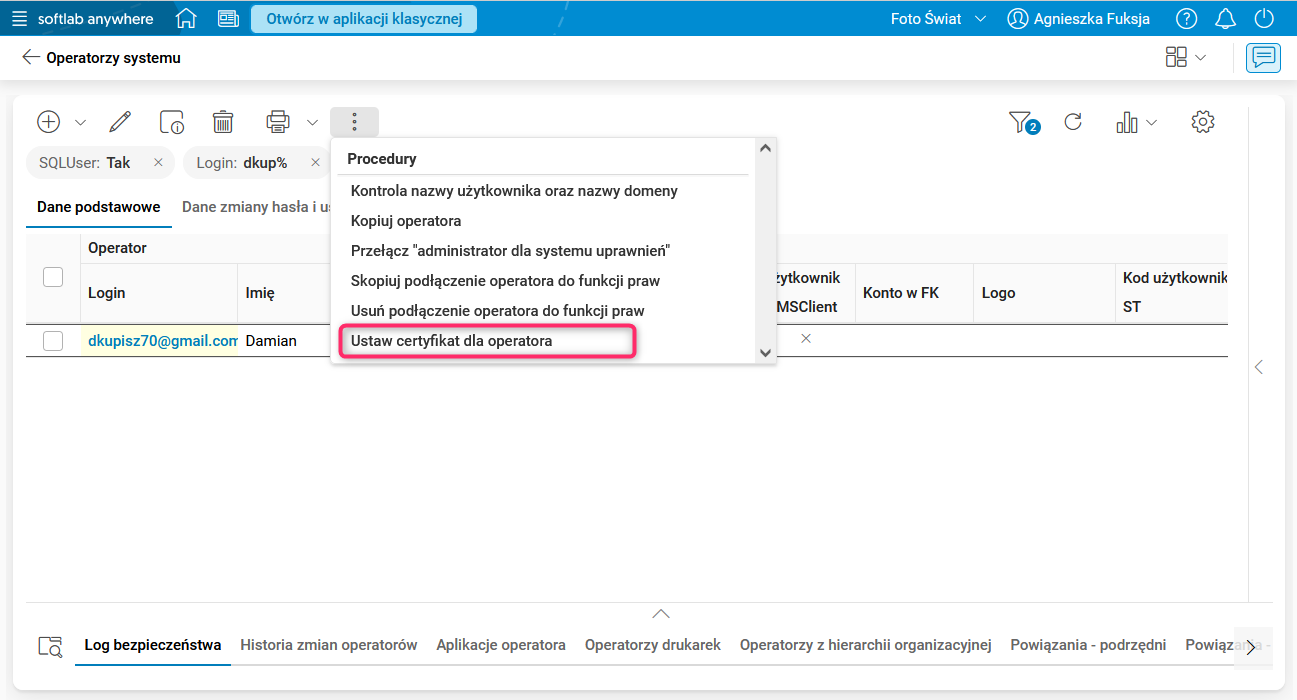
Task: Open Operatorzy drukarek tab
Action: [653, 645]
